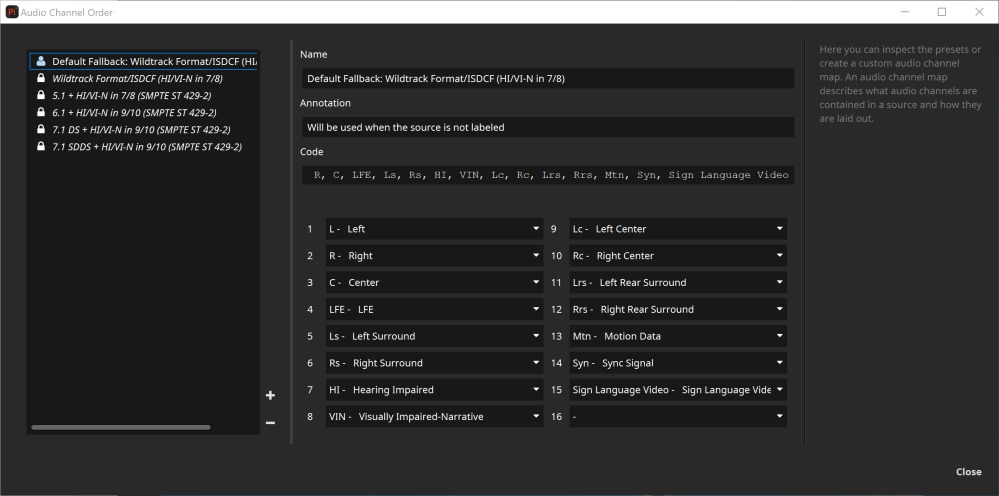Open channel 4 LFE dropdown
Viewport: 999px width, 496px height.
(433, 309)
